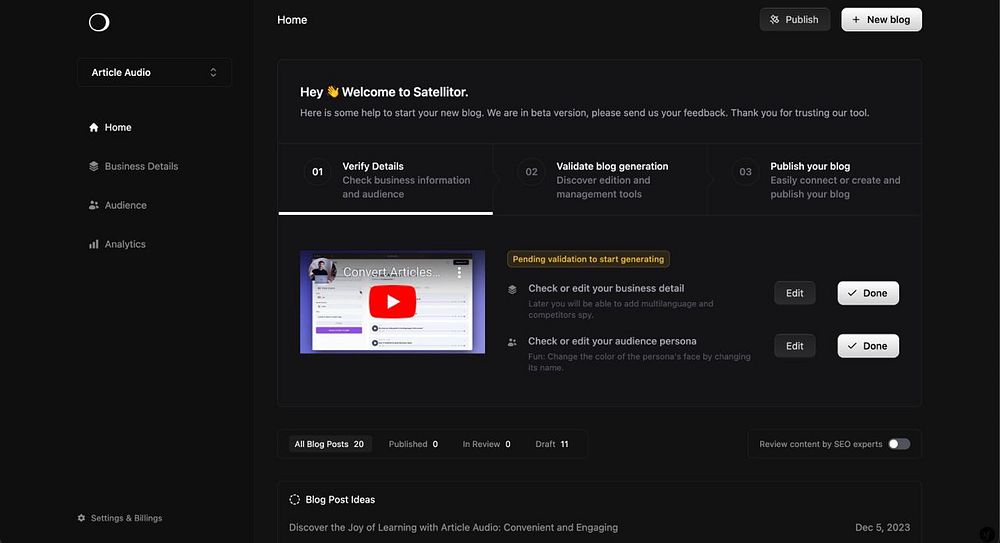Open Audience section in sidebar

tap(117, 205)
